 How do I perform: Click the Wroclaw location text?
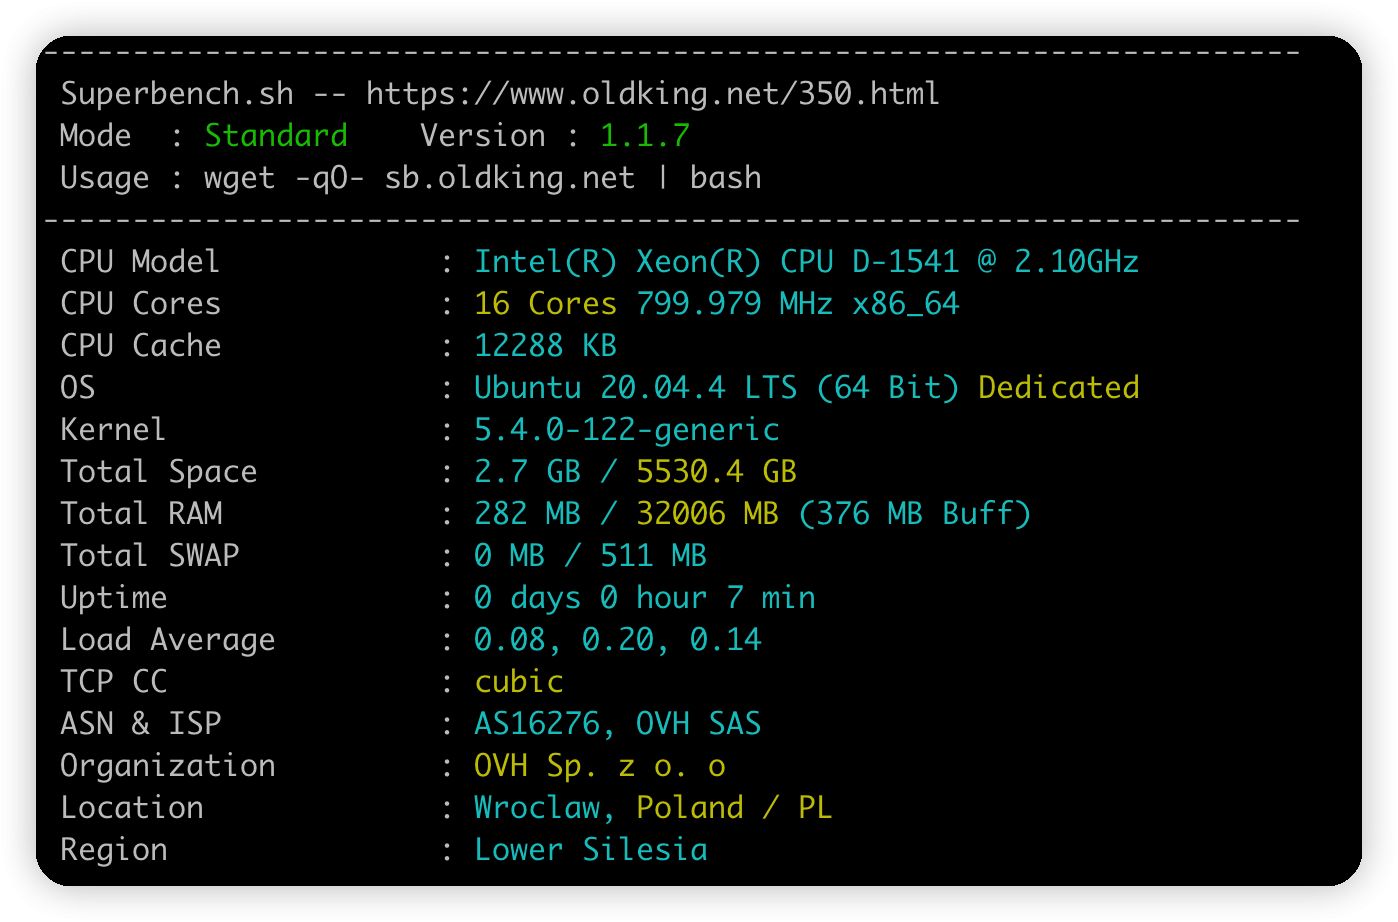(x=536, y=808)
